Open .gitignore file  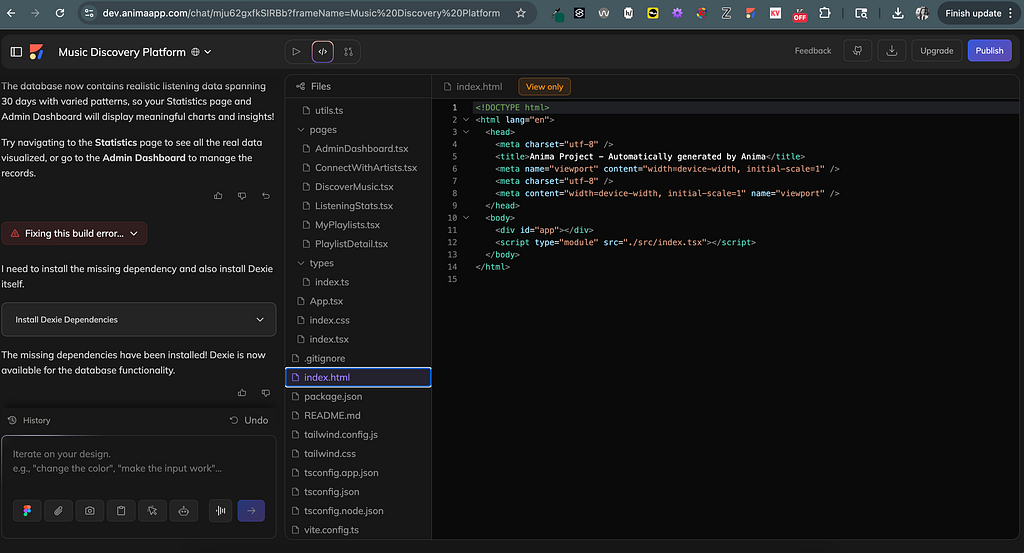[358, 358]
